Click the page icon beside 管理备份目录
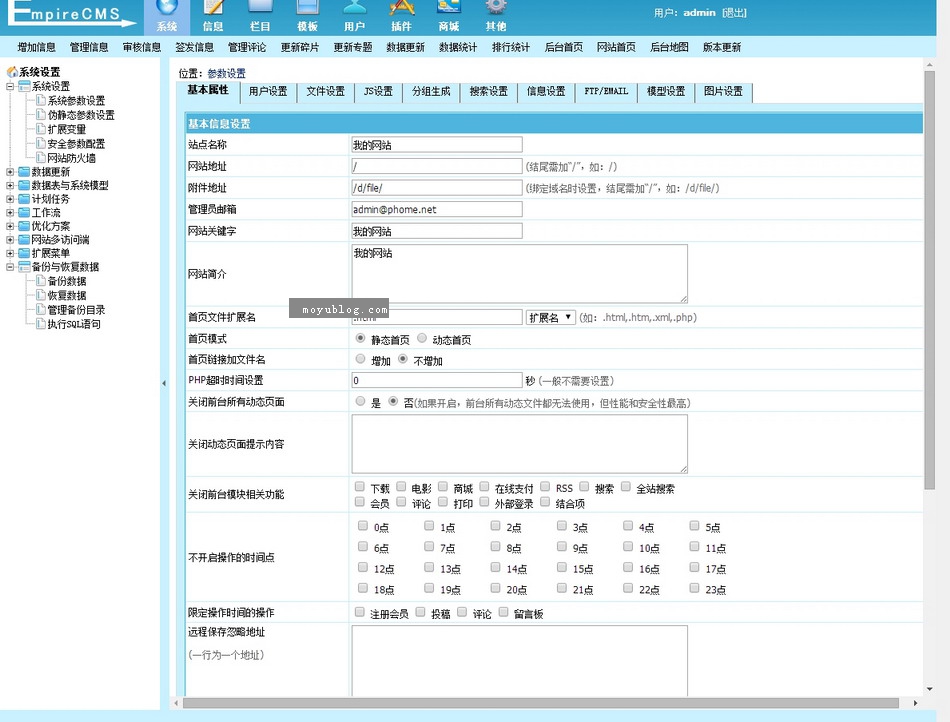 41,310
